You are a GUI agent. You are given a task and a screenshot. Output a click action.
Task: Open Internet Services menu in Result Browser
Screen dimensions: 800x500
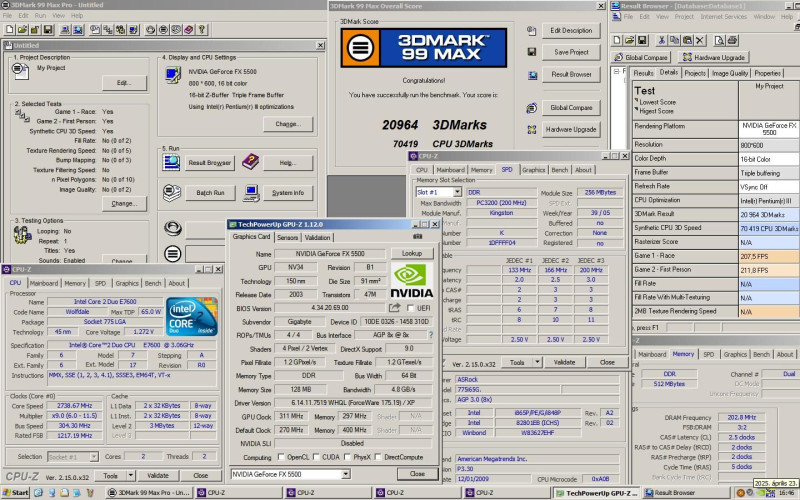[723, 16]
